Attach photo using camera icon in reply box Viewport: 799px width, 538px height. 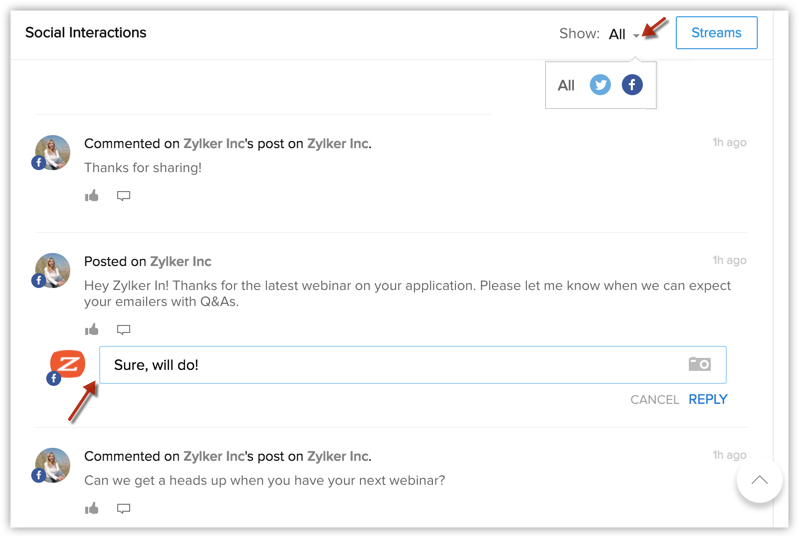tap(699, 365)
